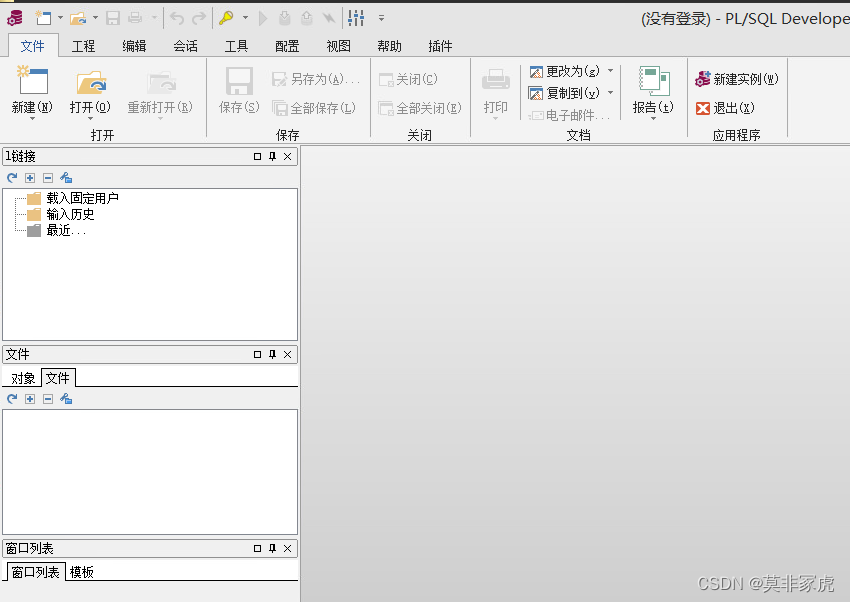
Task: Click the 保存(S) ribbon button
Action: (239, 90)
